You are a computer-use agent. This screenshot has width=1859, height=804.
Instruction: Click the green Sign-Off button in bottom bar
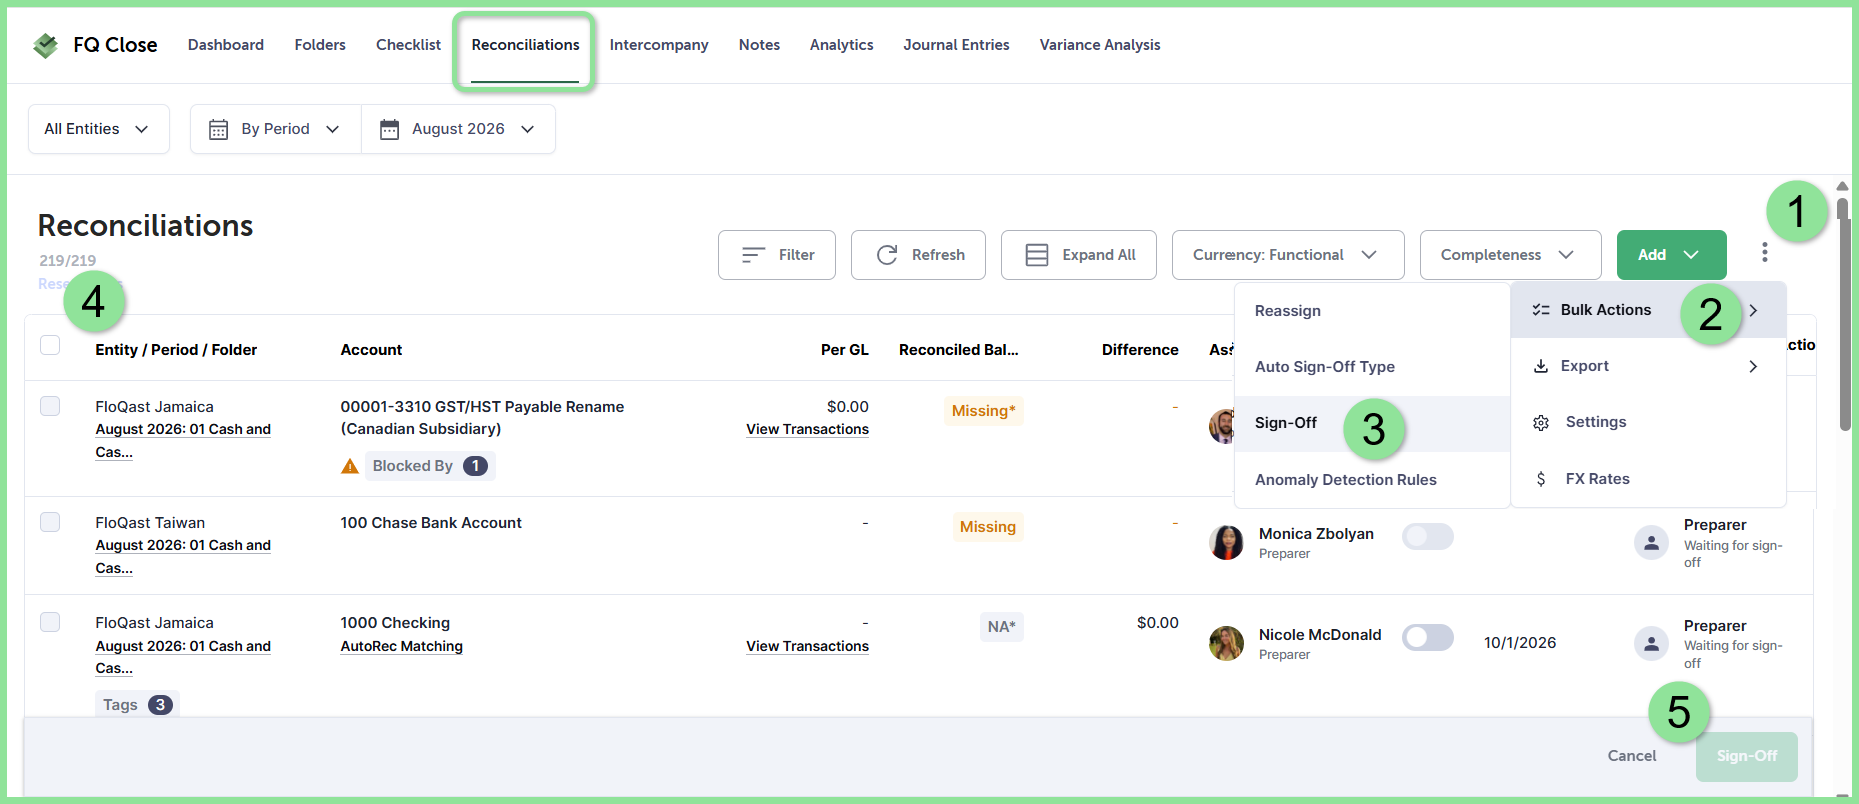1747,757
